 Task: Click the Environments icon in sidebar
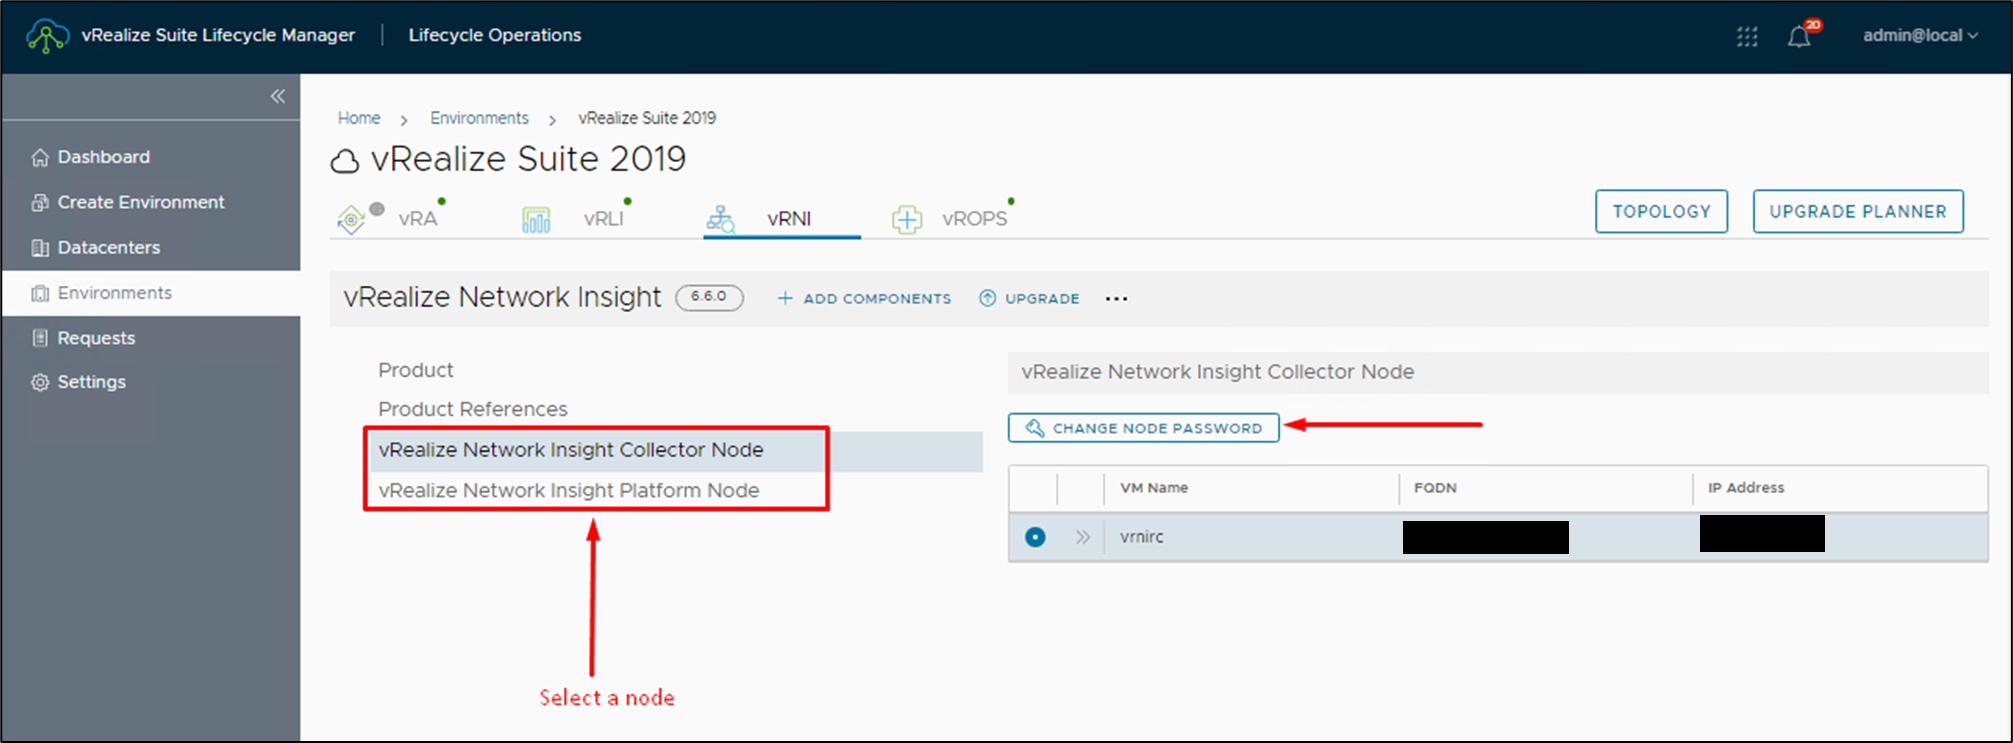click(40, 293)
